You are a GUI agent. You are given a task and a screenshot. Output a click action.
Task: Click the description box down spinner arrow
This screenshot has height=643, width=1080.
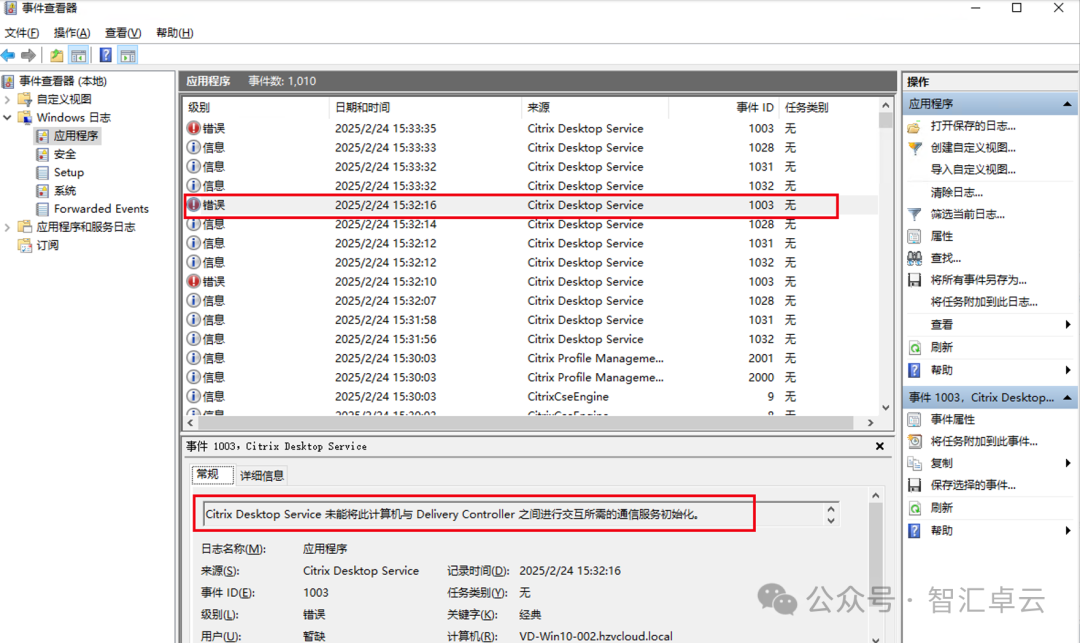click(x=831, y=520)
